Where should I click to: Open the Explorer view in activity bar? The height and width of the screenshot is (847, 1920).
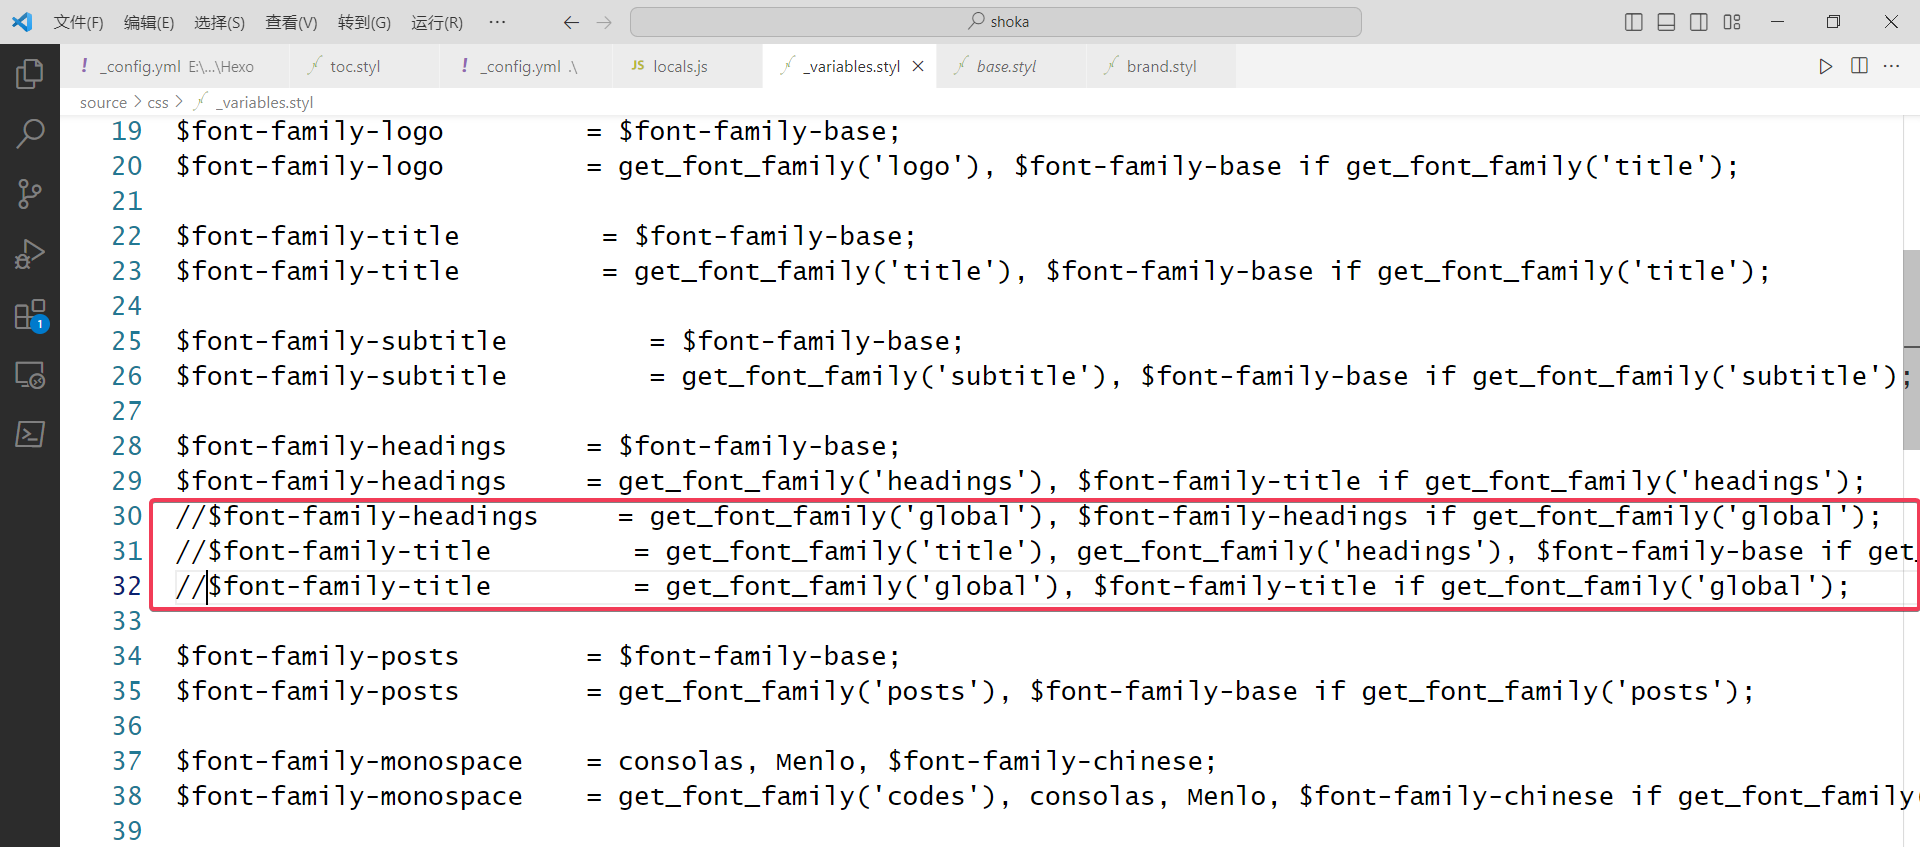(x=30, y=73)
